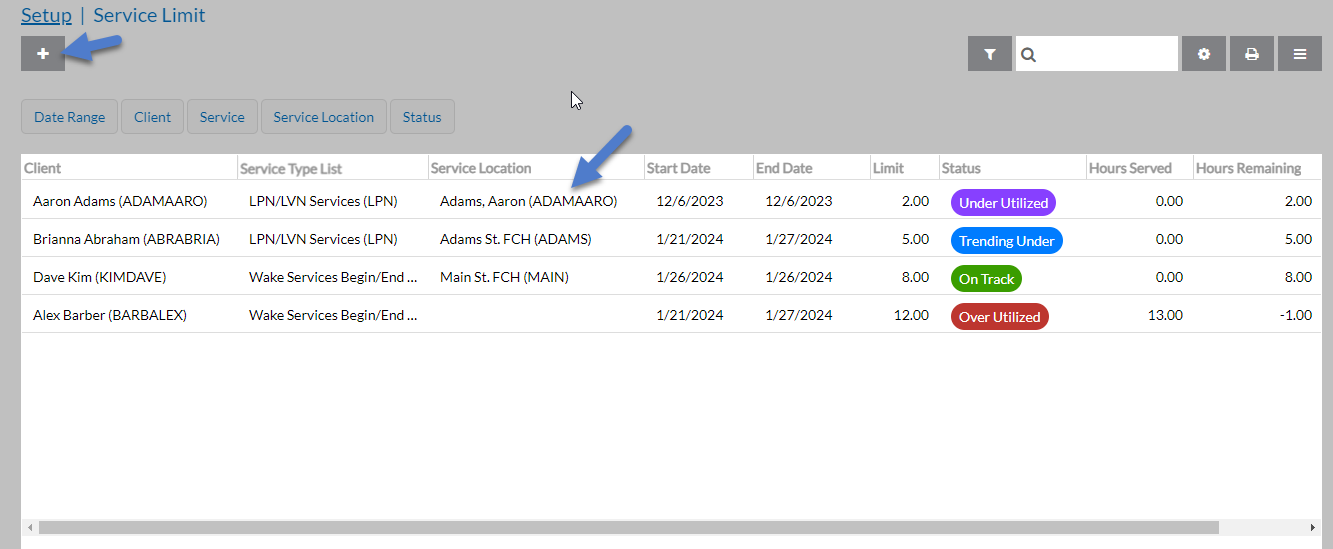Click the settings gear icon
The image size is (1333, 549).
1204,54
